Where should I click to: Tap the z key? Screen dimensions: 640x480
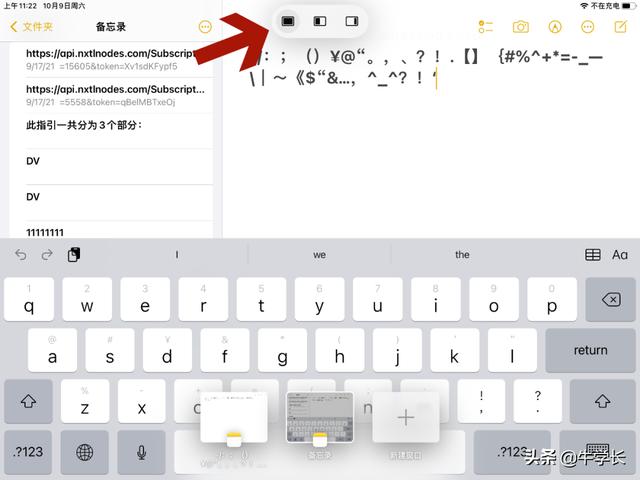85,401
